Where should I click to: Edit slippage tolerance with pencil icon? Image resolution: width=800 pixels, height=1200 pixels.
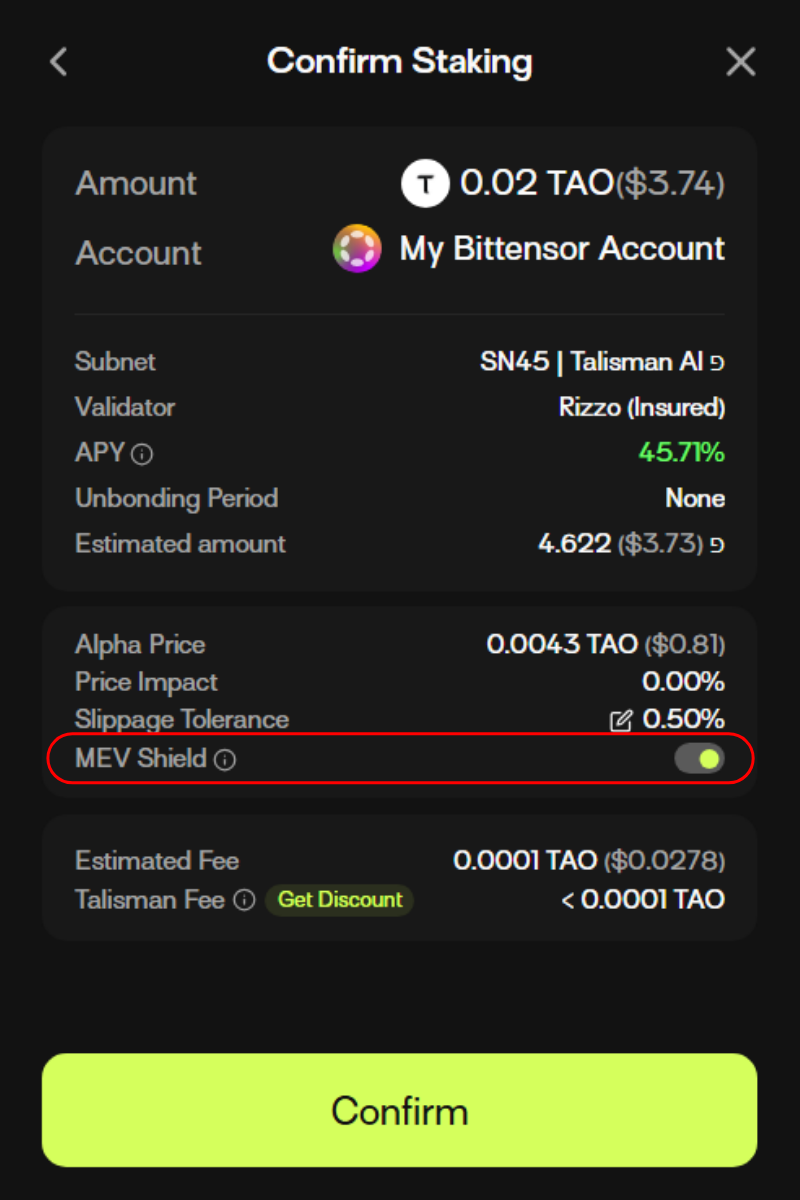point(621,721)
